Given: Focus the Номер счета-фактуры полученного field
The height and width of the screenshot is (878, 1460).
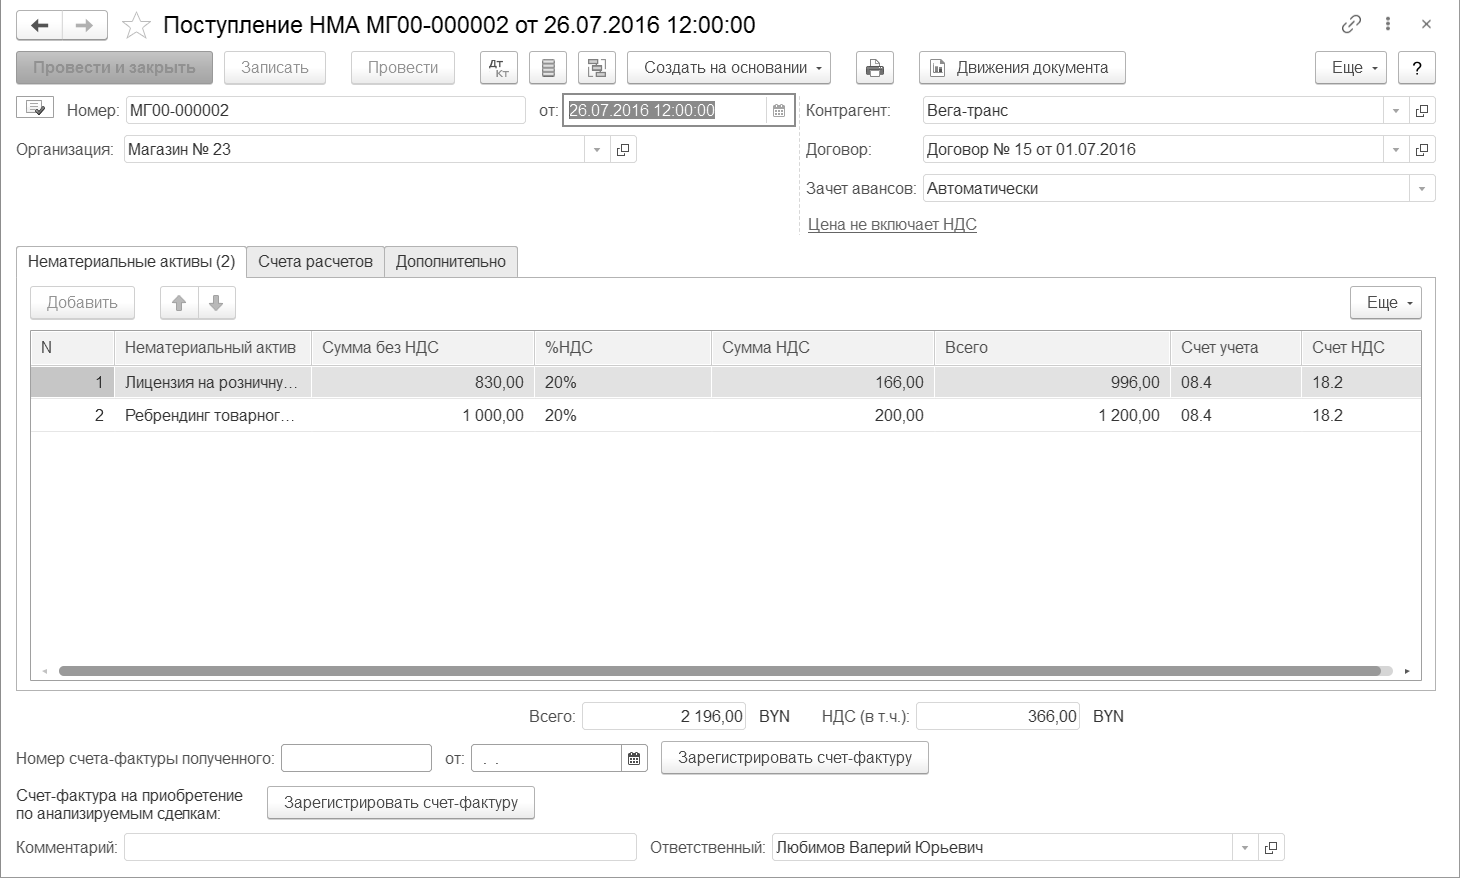Looking at the screenshot, I should (356, 759).
